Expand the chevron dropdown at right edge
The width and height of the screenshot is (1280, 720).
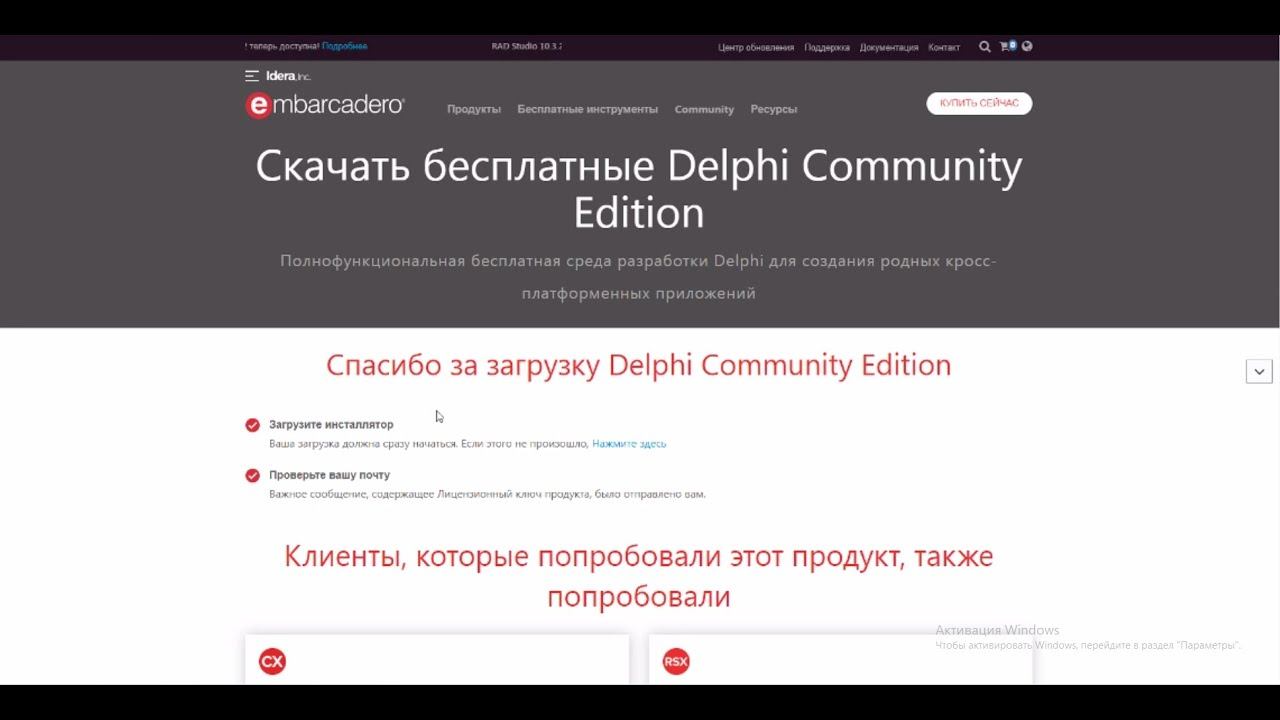coord(1259,371)
